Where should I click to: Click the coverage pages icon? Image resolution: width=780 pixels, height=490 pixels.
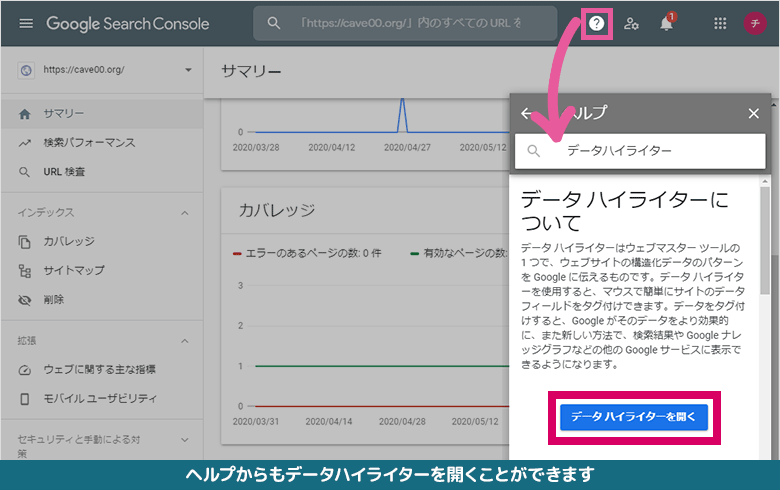(x=24, y=242)
